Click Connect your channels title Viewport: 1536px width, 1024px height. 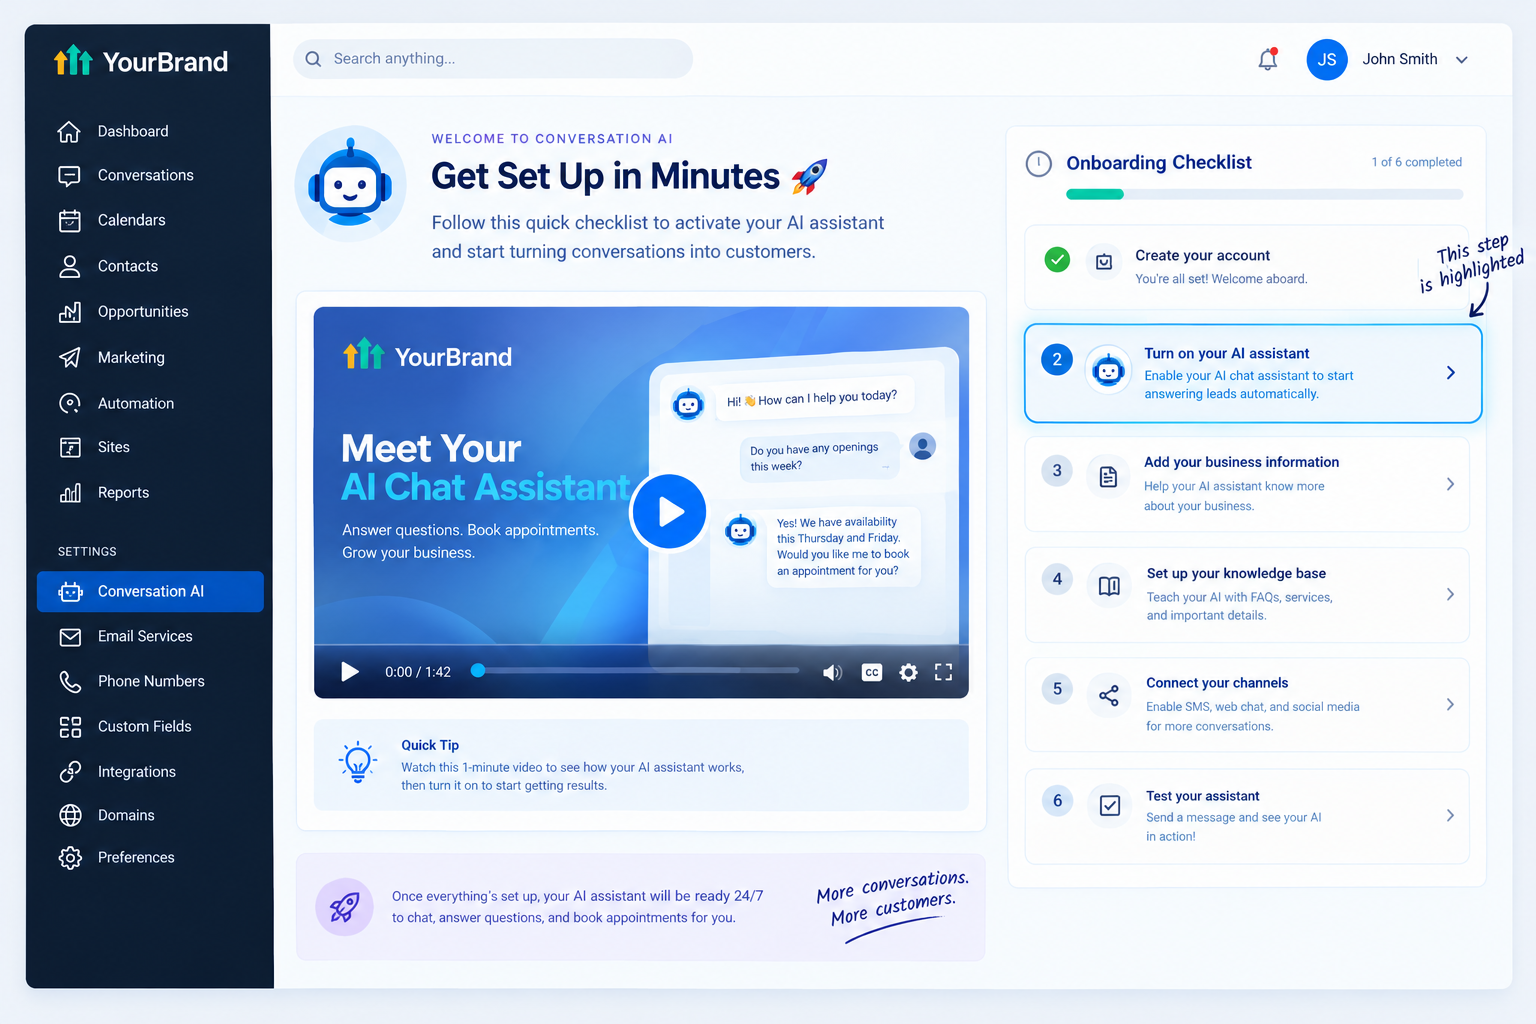[1217, 683]
